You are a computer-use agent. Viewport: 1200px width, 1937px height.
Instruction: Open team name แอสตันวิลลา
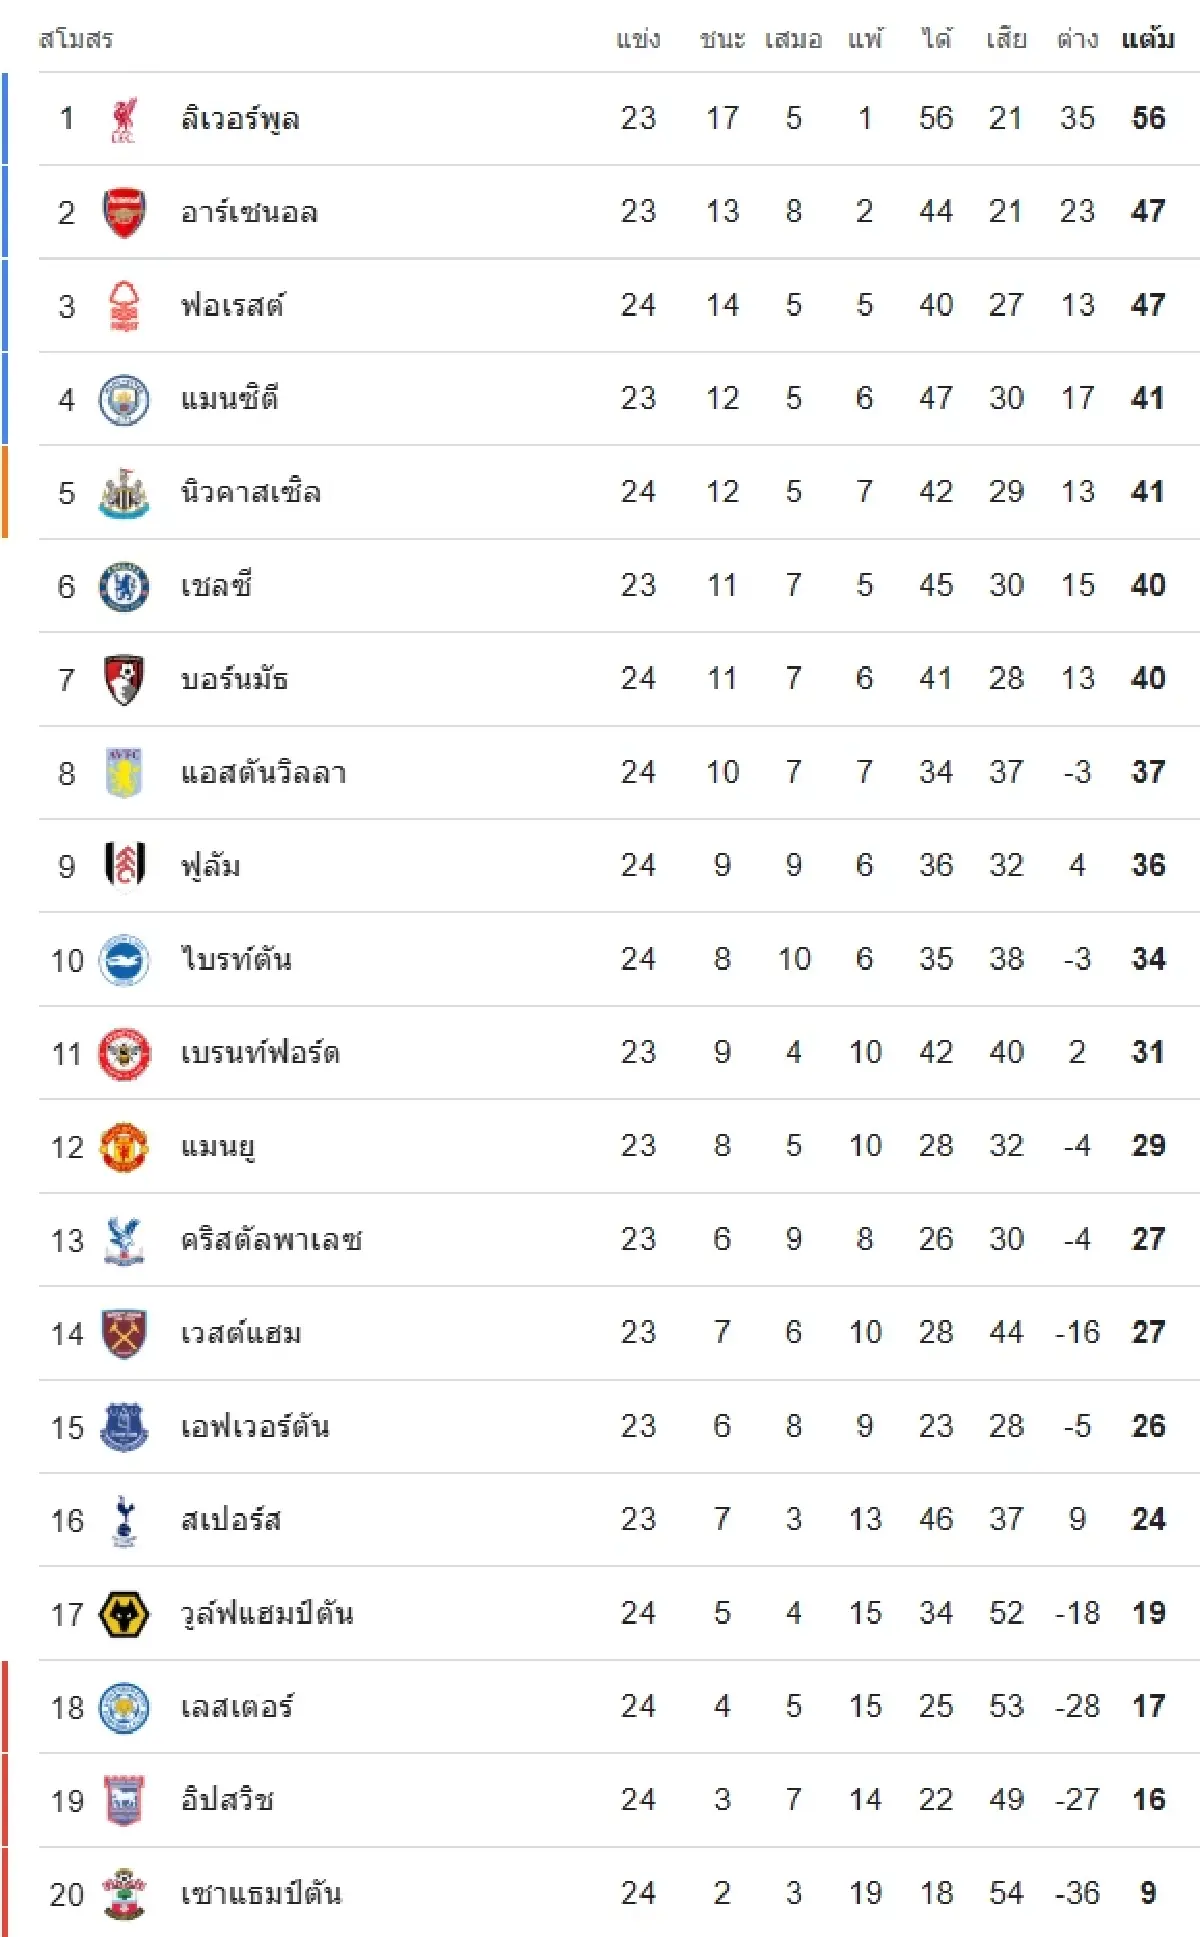[264, 773]
